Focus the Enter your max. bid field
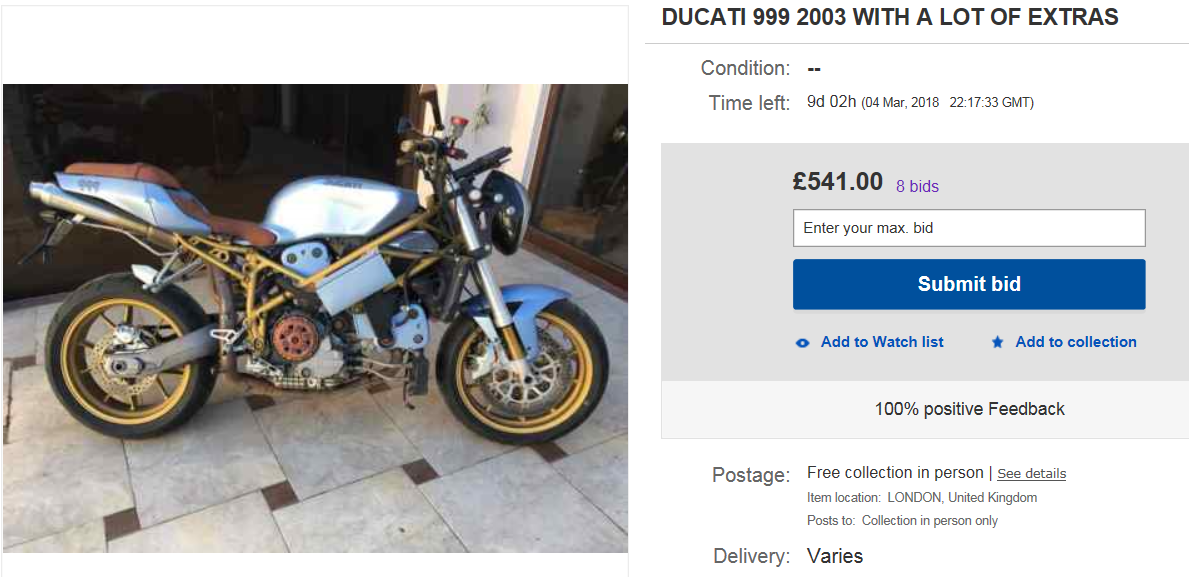 pos(968,228)
